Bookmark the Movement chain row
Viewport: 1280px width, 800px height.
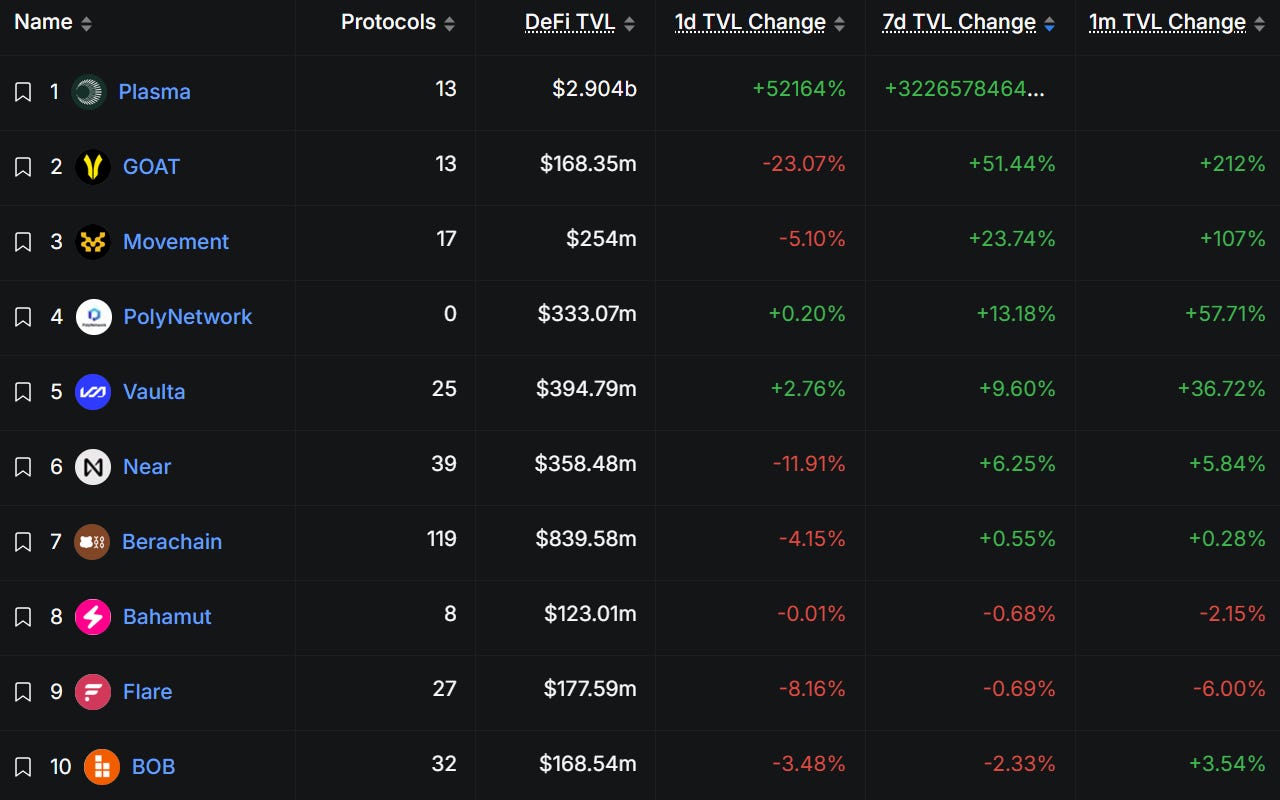tap(23, 242)
